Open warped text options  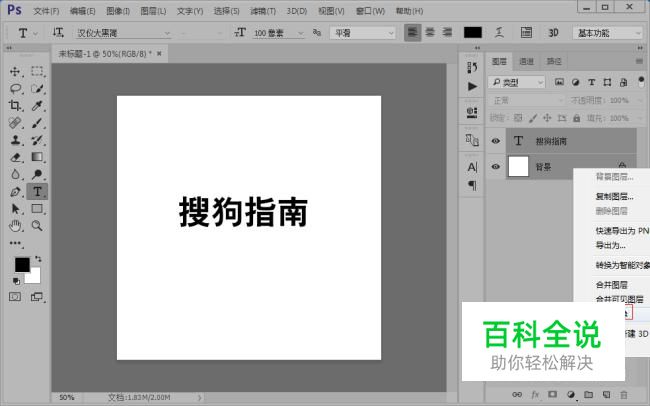pyautogui.click(x=500, y=32)
